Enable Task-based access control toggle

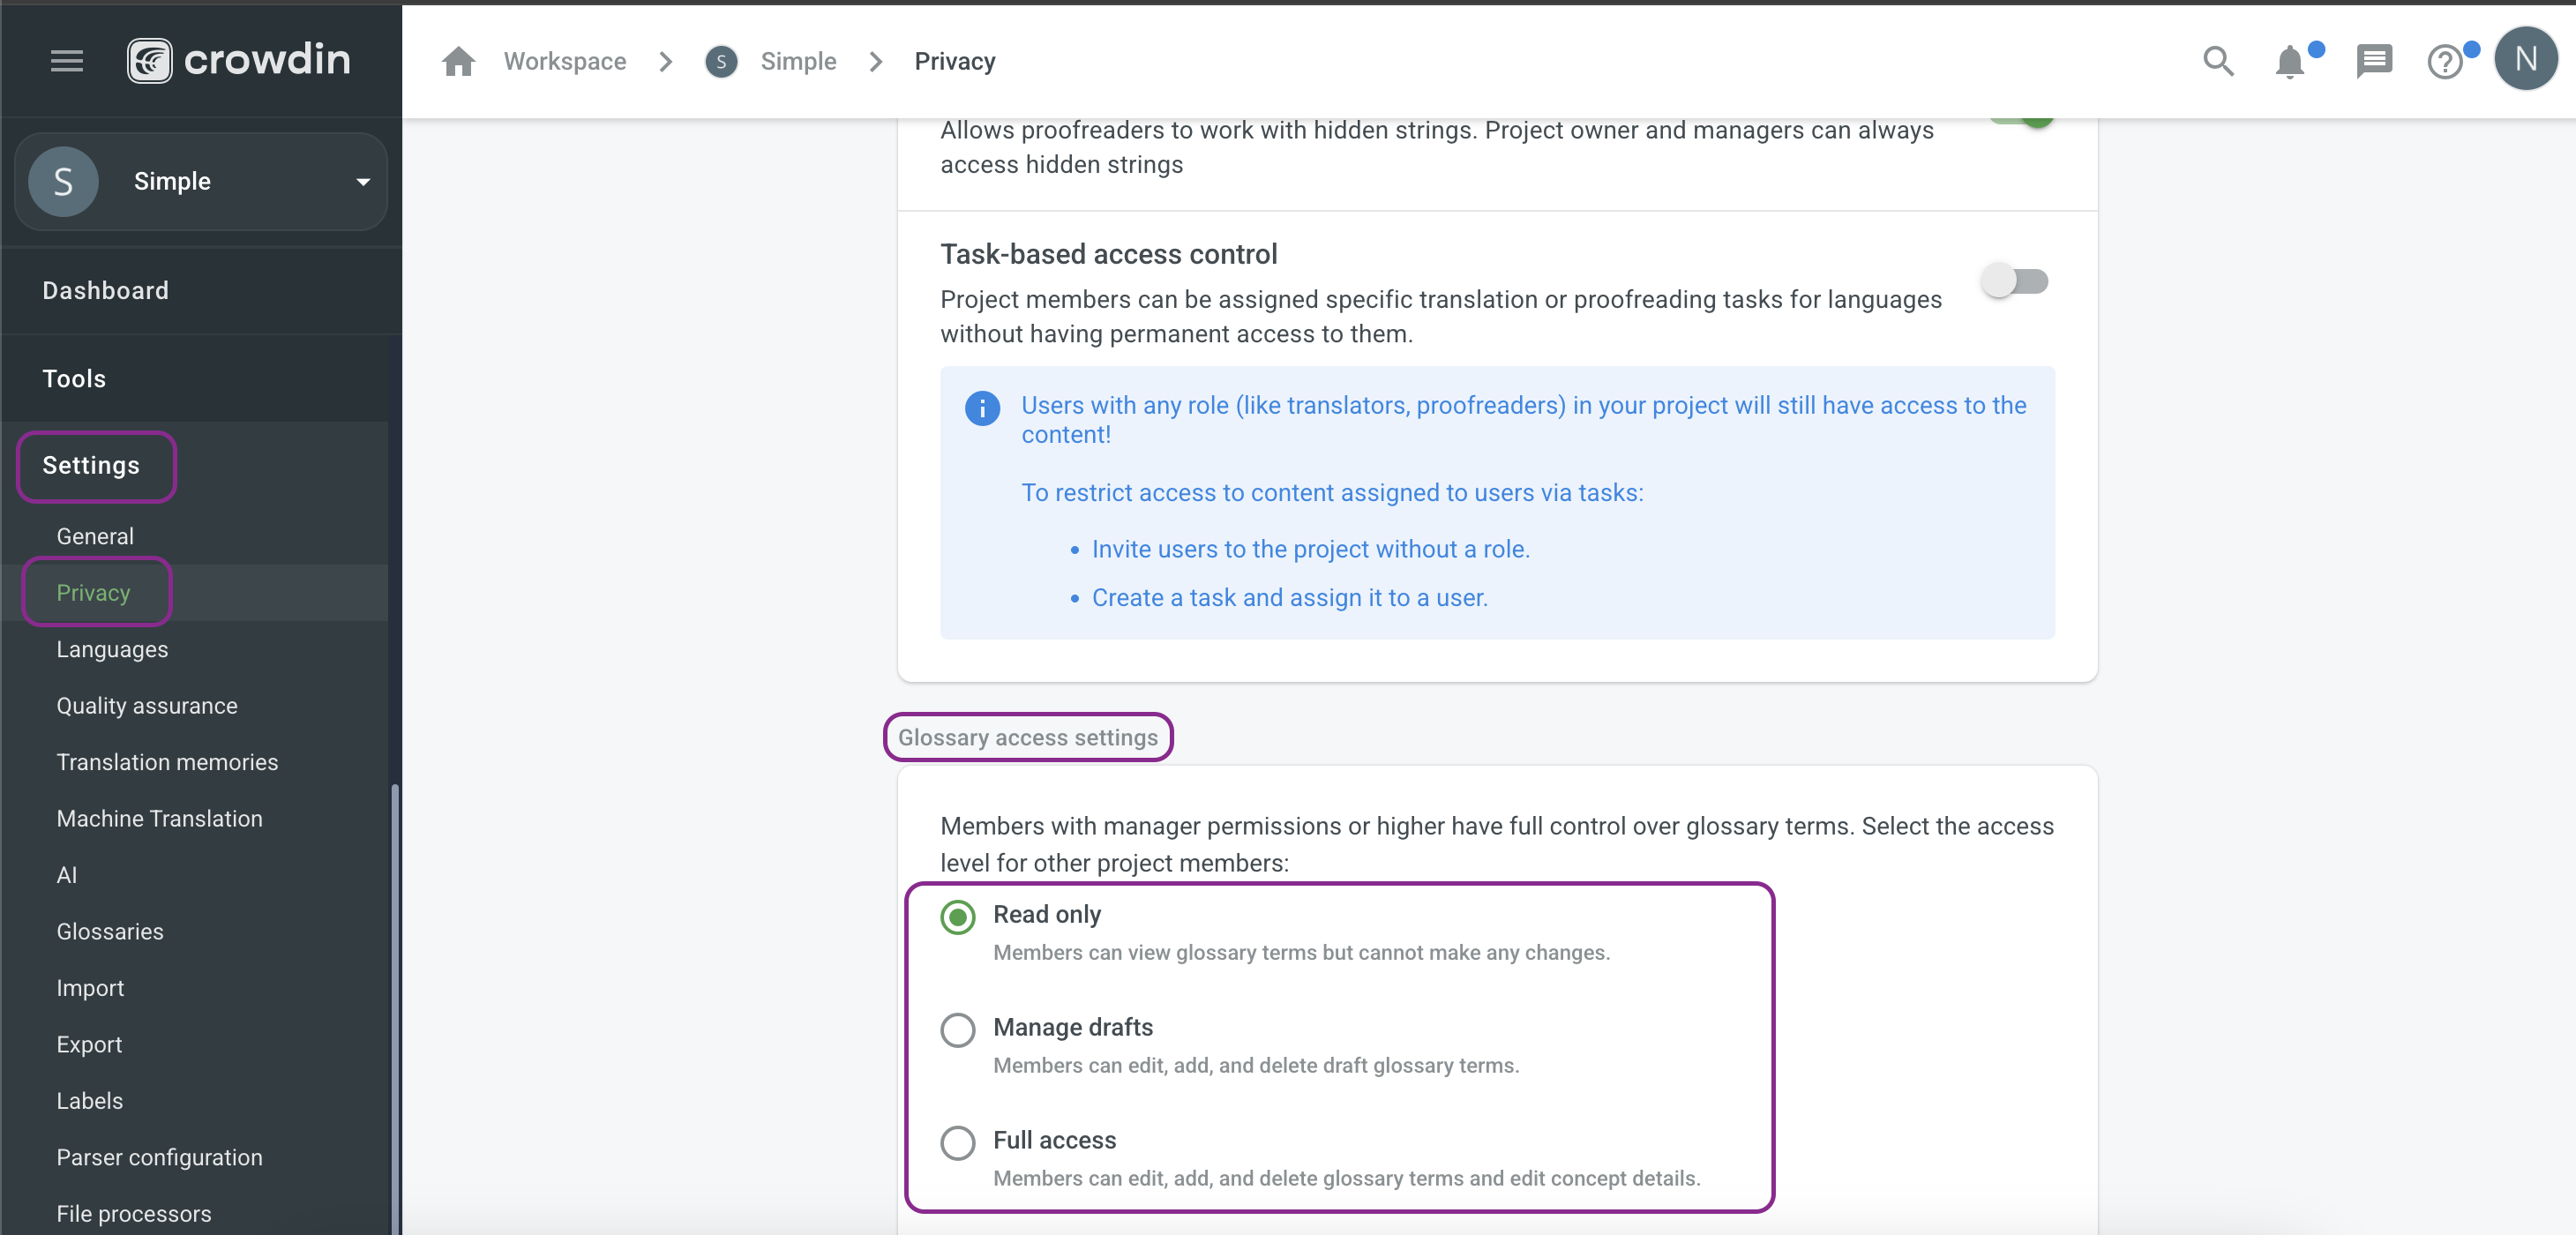(2014, 280)
